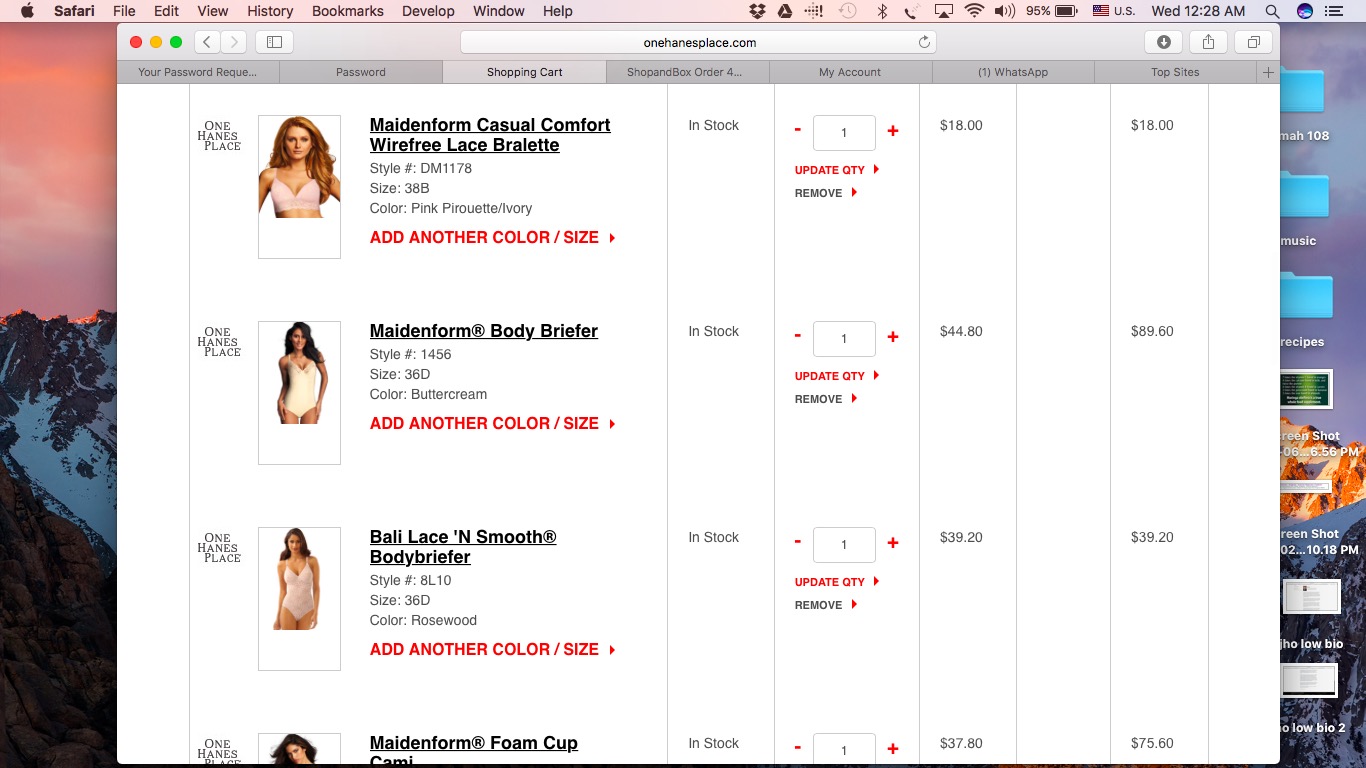Add a new tab with the plus button
The image size is (1366, 768).
click(1268, 72)
